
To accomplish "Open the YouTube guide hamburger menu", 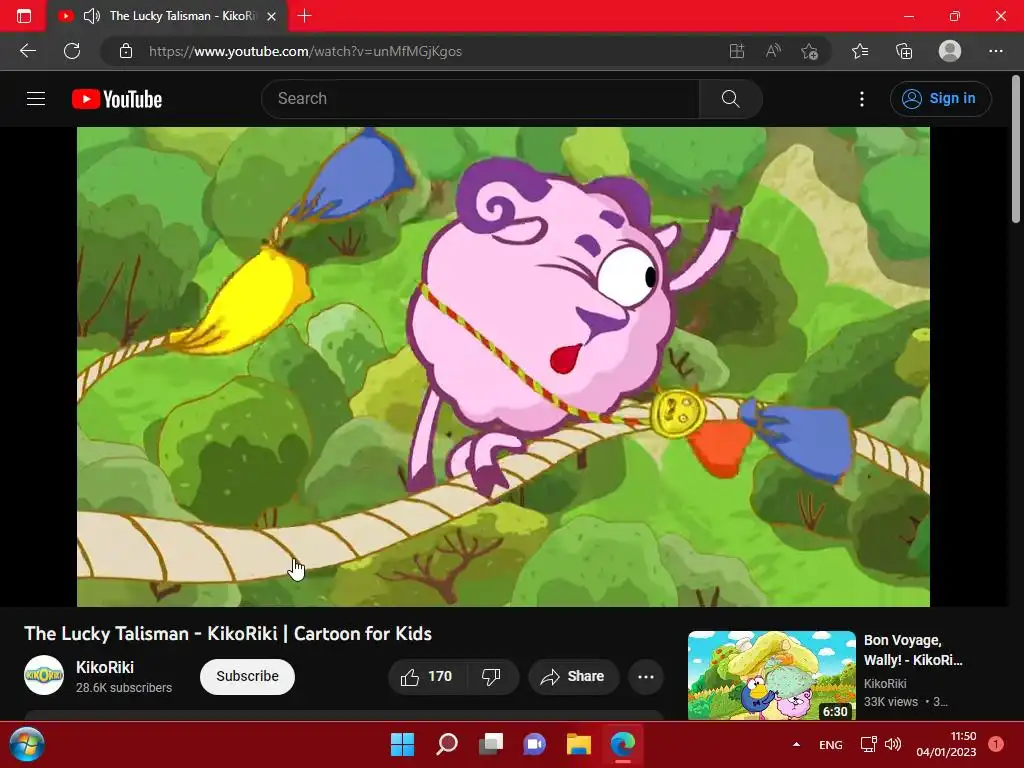I will coord(36,99).
